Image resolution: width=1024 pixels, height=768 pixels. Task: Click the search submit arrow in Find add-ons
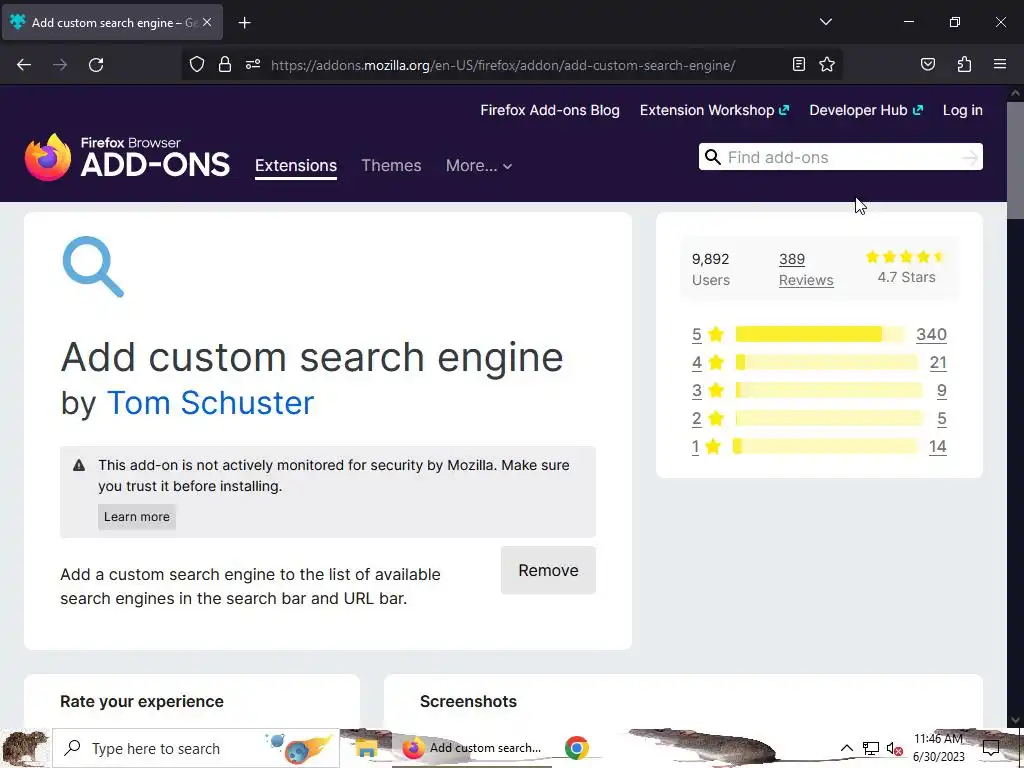[x=970, y=157]
